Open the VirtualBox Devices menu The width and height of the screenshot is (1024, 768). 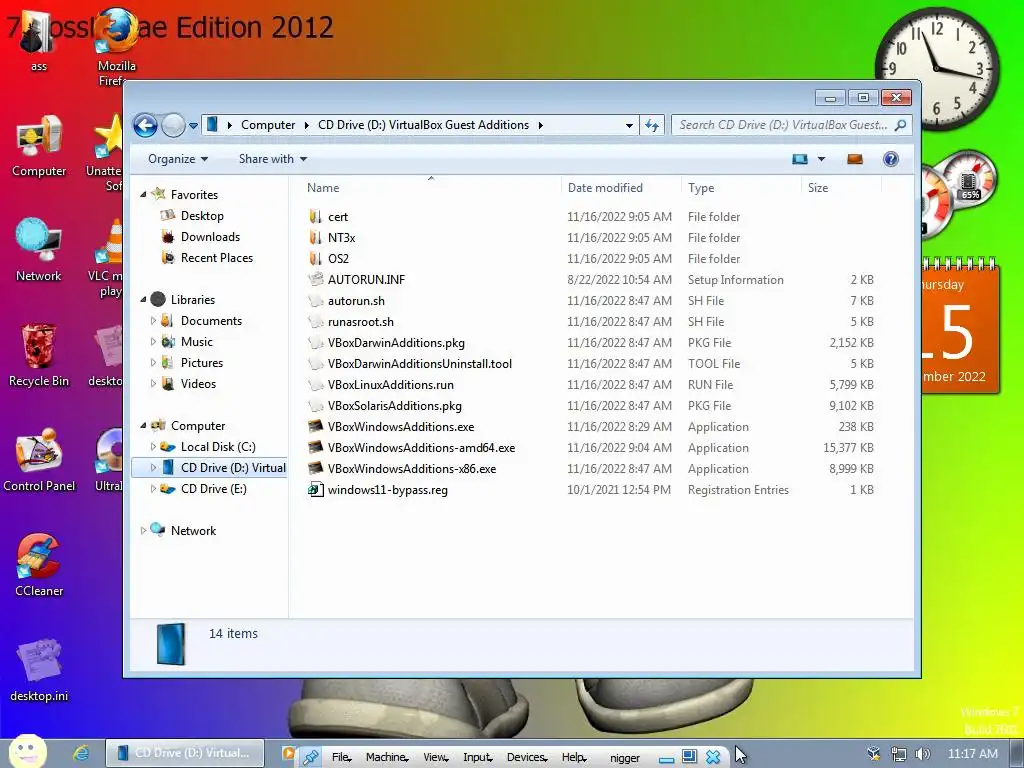(x=527, y=757)
